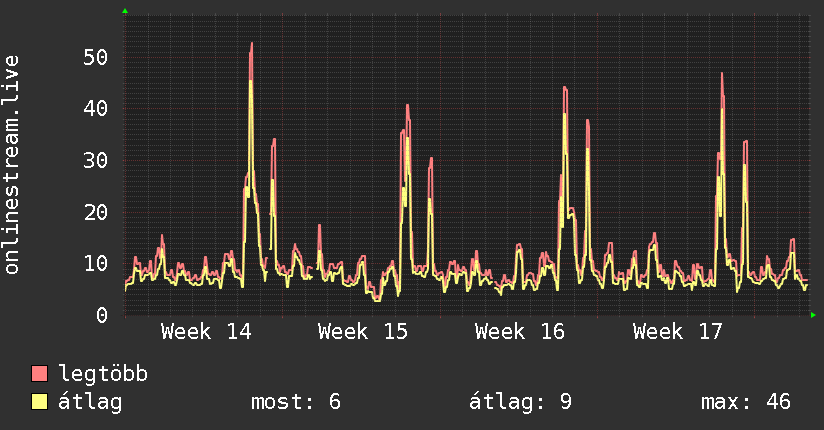Screen dimensions: 824x430
Task: Click the 20 y-axis label
Action: pos(95,212)
